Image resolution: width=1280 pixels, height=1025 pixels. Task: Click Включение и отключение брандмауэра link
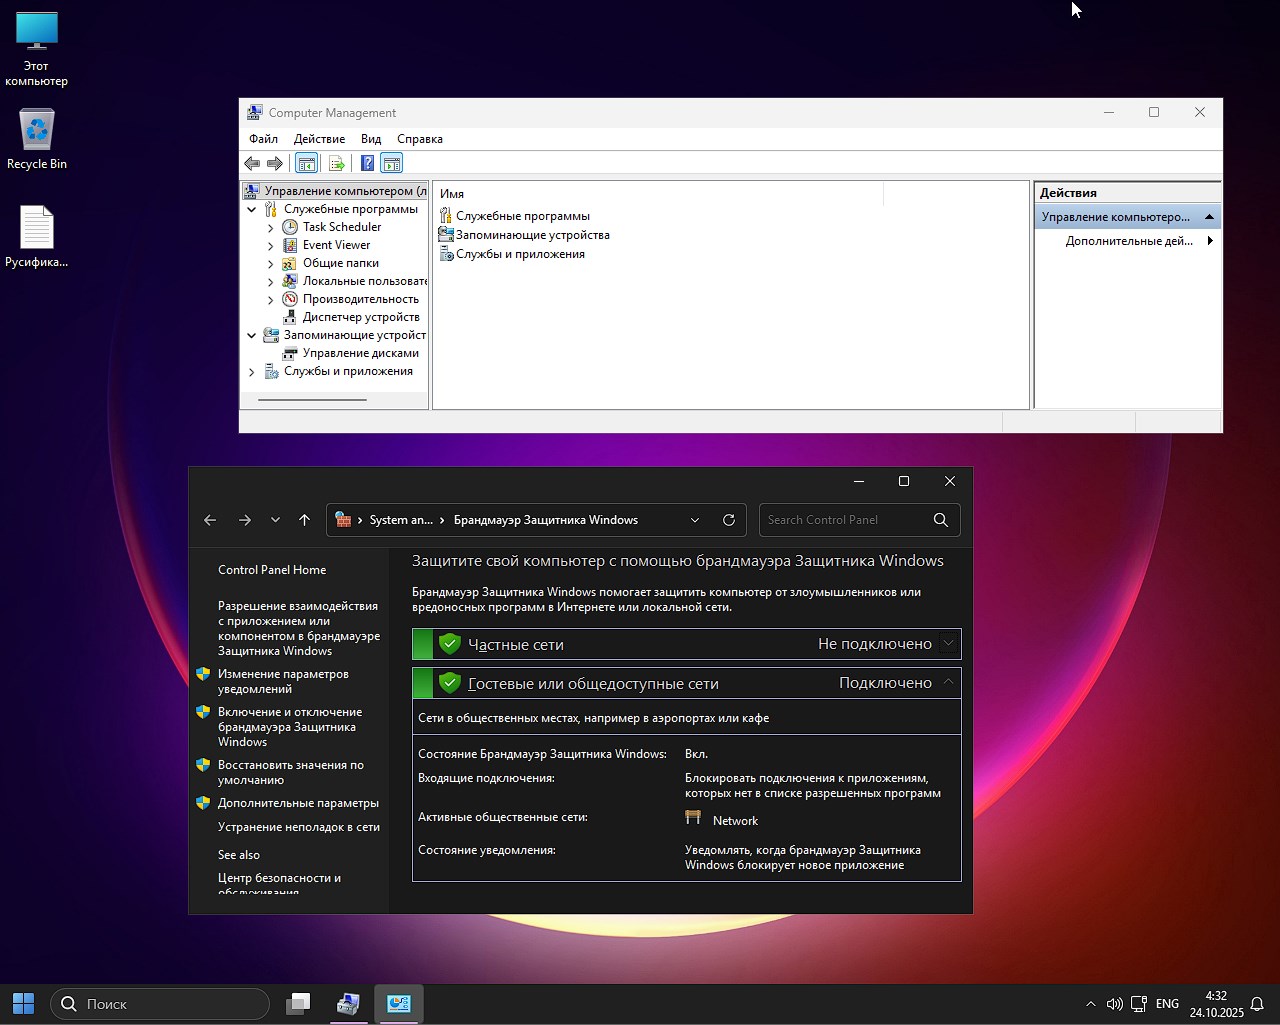[289, 727]
